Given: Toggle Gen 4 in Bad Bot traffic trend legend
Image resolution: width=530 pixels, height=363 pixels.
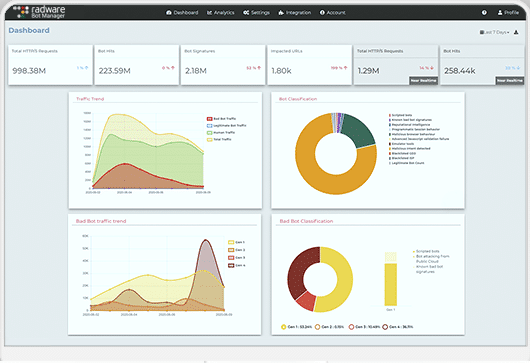Looking at the screenshot, I should click(x=236, y=265).
